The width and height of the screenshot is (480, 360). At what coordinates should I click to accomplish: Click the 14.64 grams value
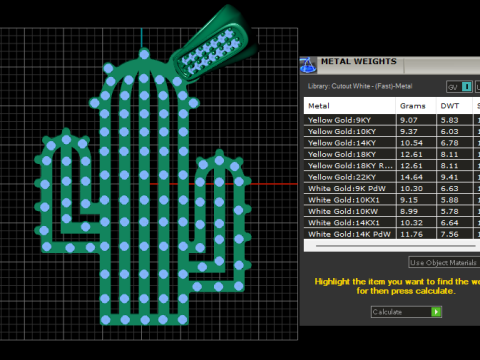411,177
